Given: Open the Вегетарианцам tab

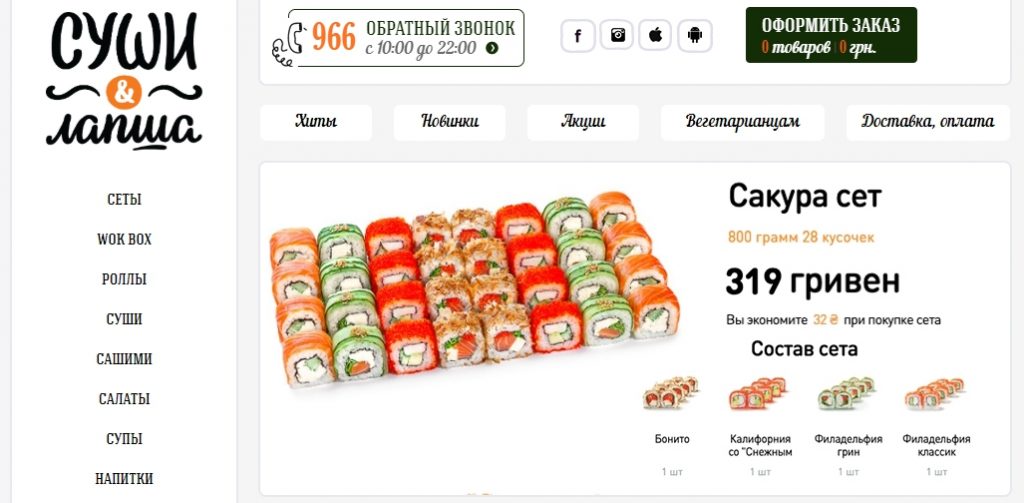Looking at the screenshot, I should (x=743, y=122).
